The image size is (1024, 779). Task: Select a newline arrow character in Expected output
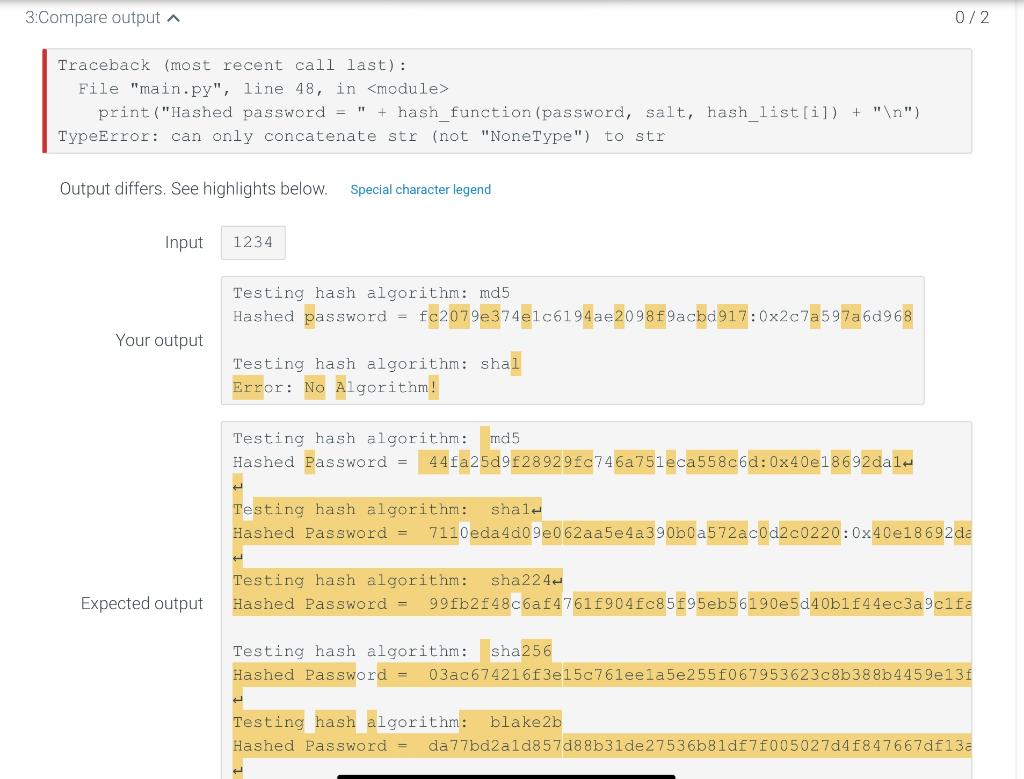pos(908,461)
